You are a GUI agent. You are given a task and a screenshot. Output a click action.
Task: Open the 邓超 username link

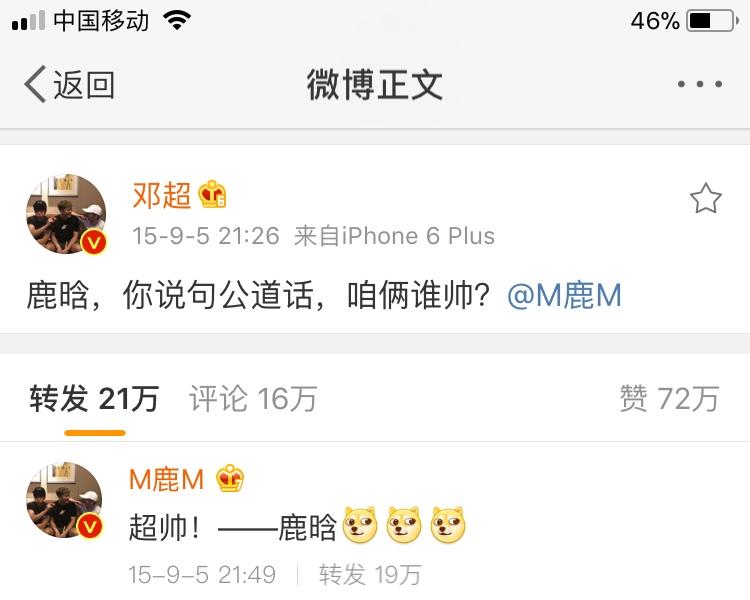[162, 195]
